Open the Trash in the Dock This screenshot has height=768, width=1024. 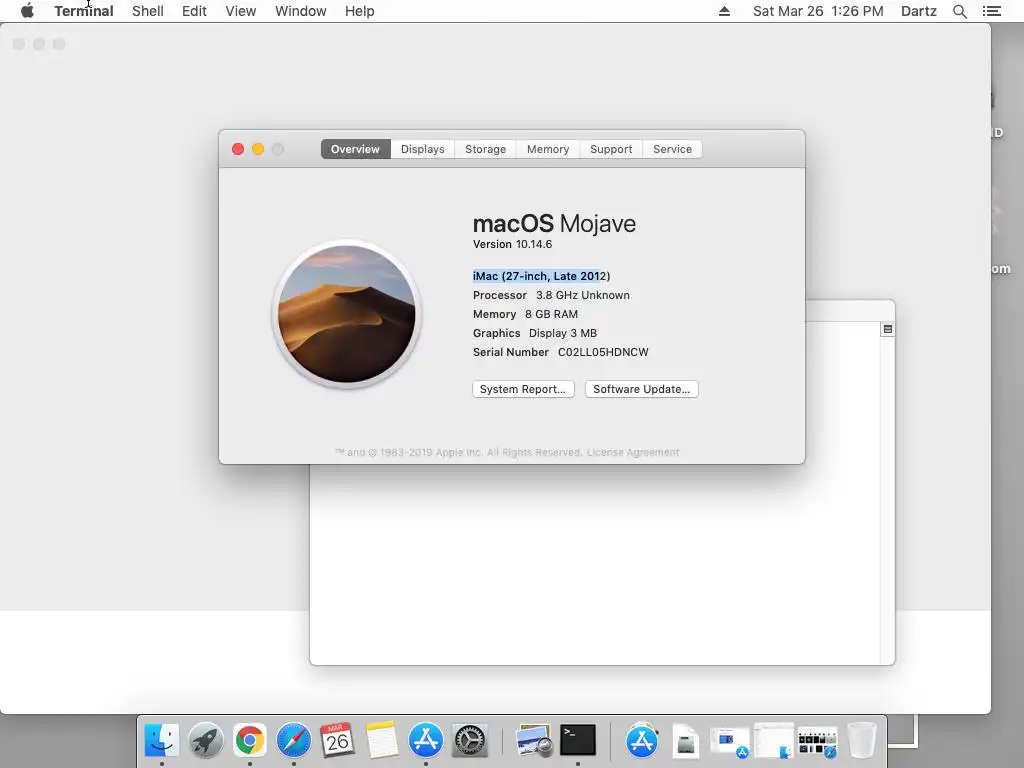[x=861, y=741]
